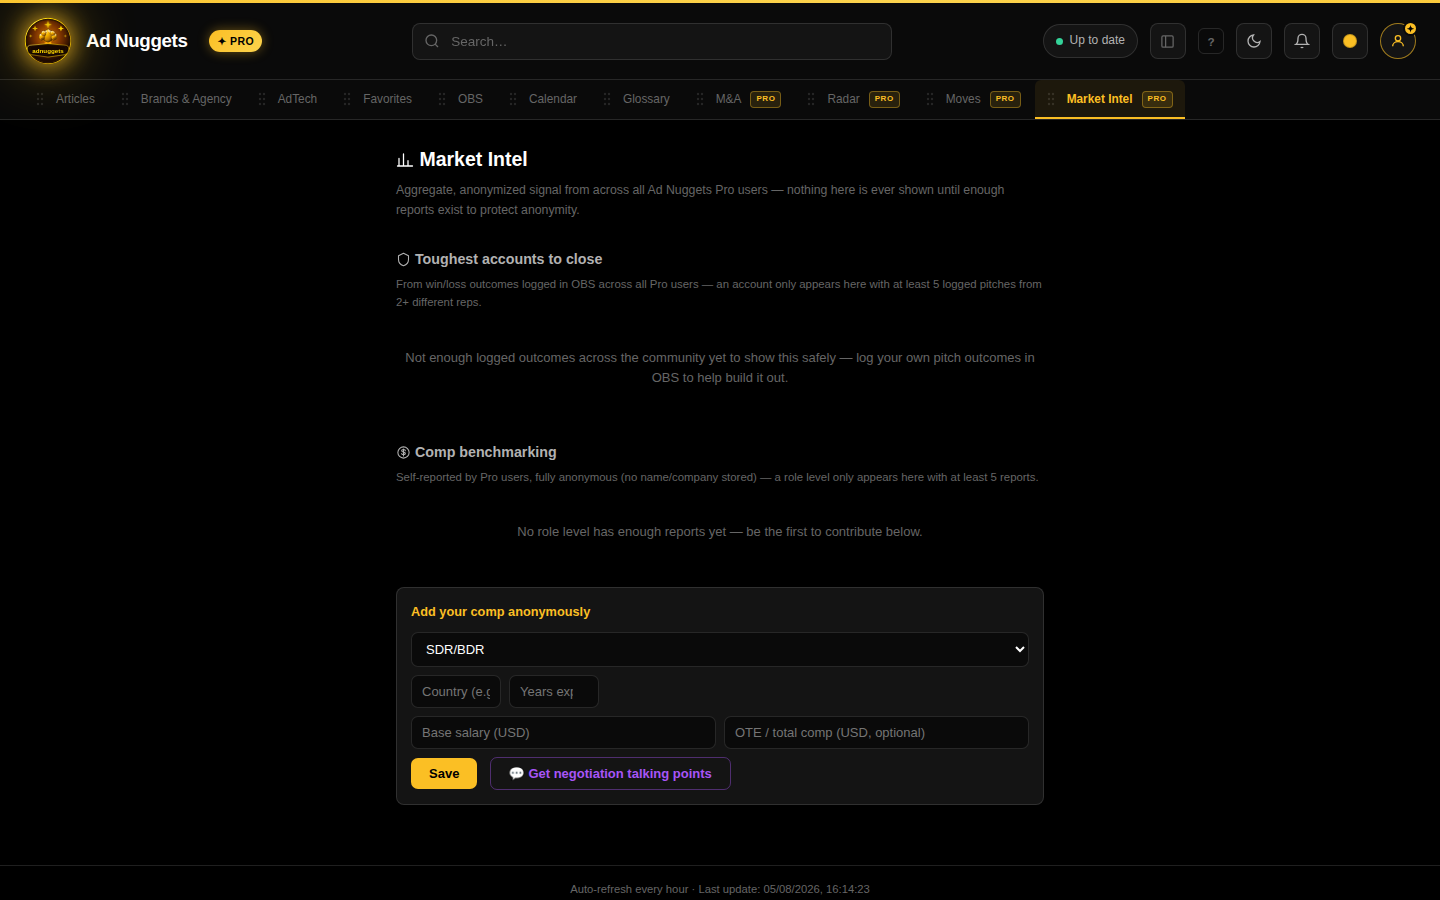This screenshot has height=900, width=1440.
Task: Click drag handle dots beside Calendar
Action: [x=513, y=99]
